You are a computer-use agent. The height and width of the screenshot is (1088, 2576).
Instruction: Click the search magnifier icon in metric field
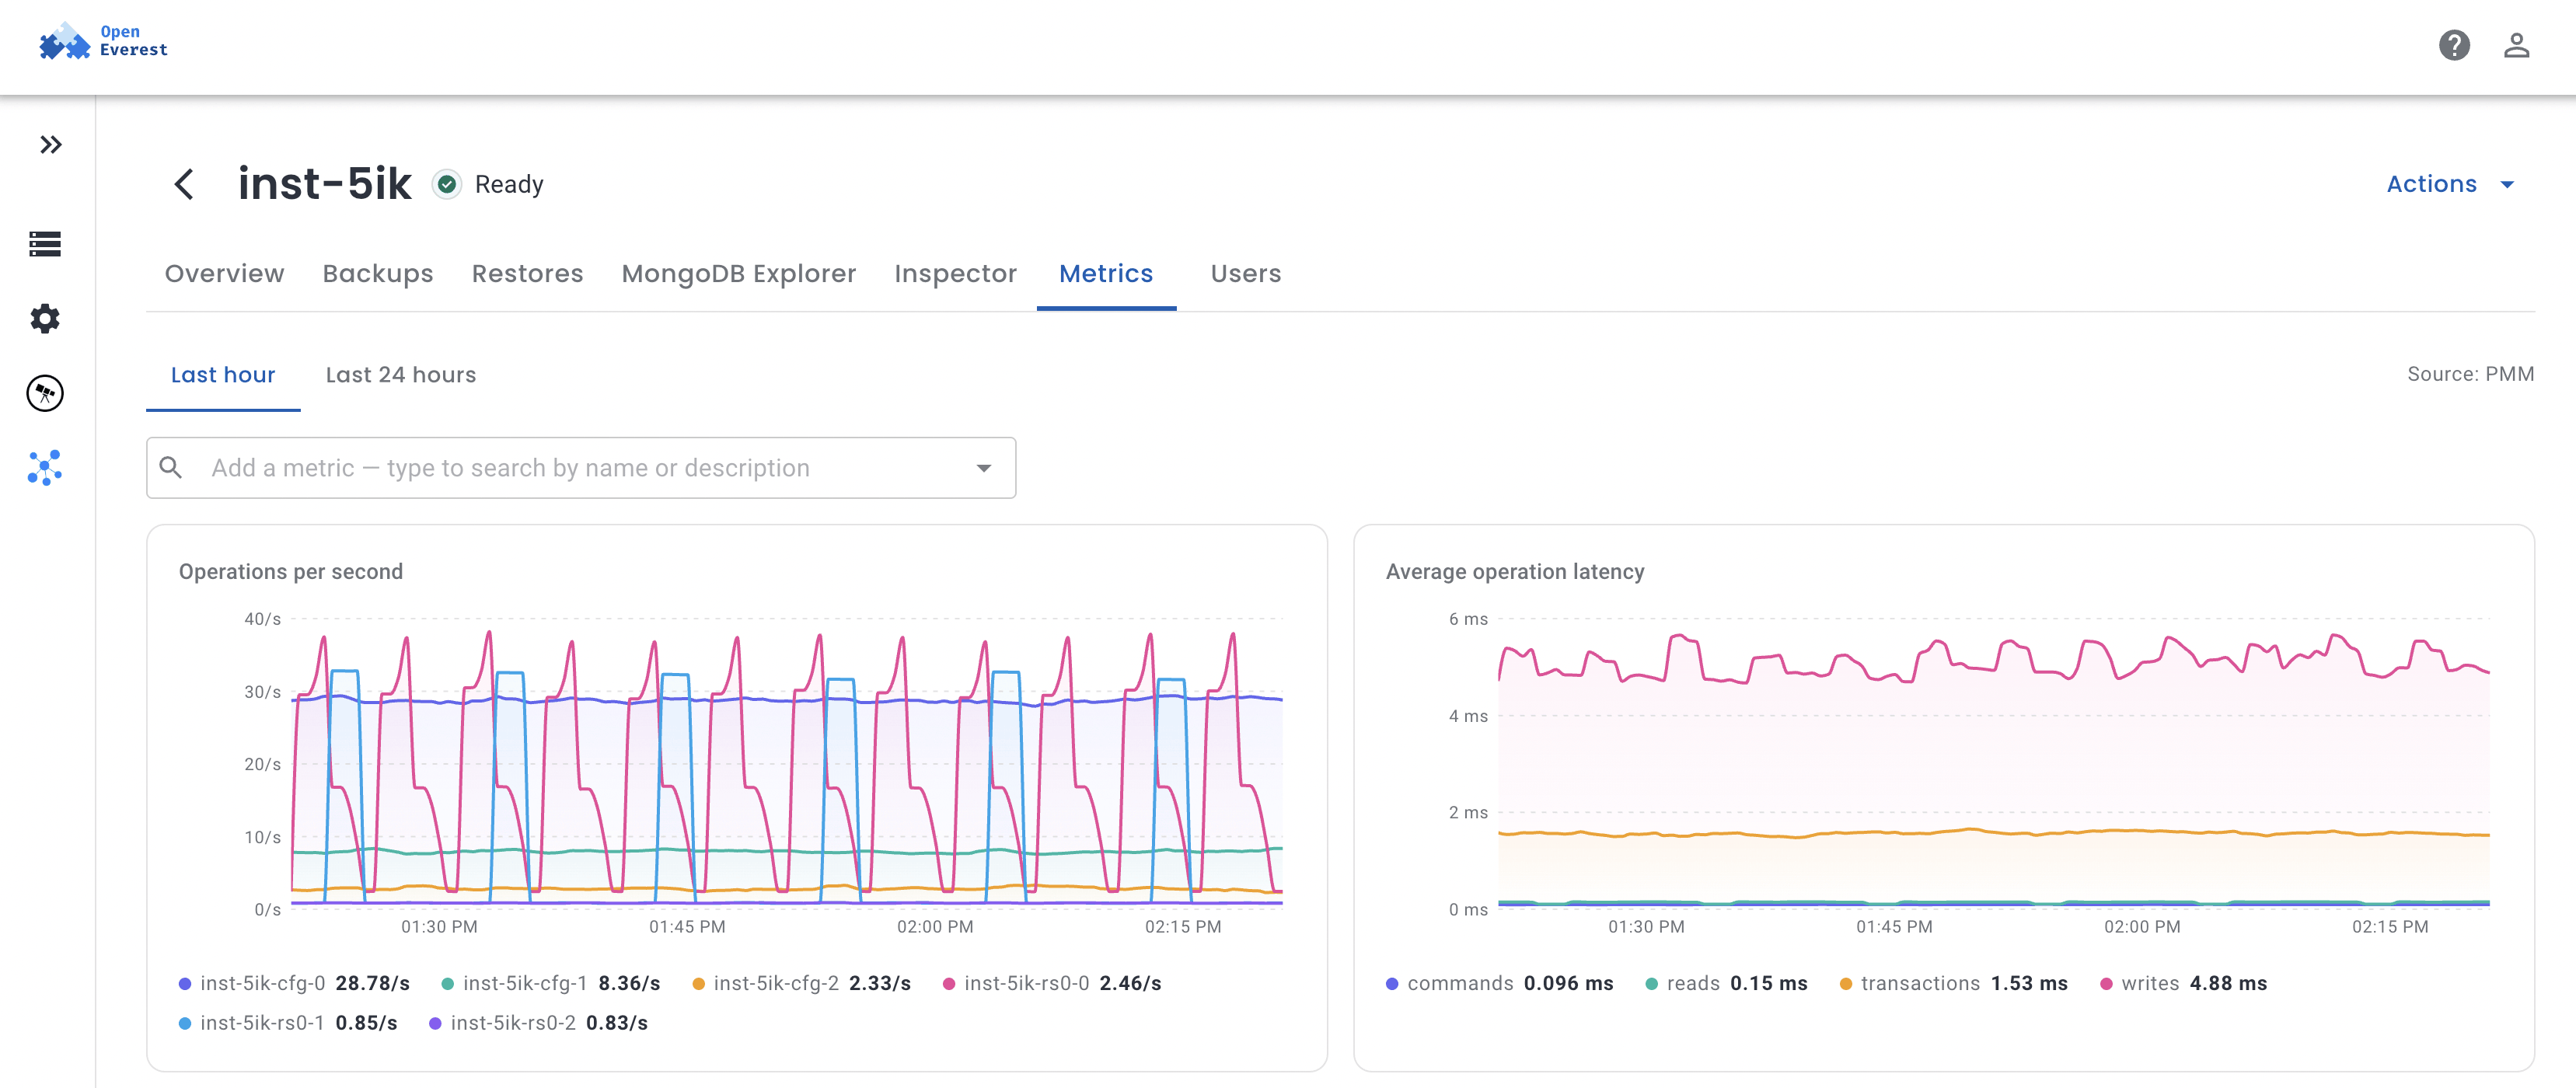tap(171, 468)
